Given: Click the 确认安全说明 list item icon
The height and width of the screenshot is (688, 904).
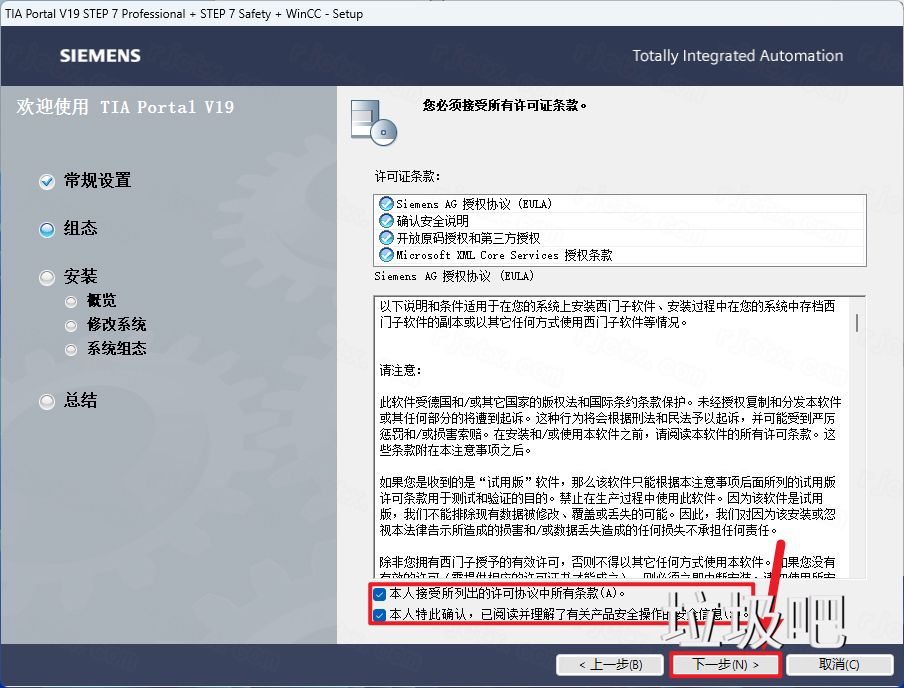Looking at the screenshot, I should coord(384,220).
